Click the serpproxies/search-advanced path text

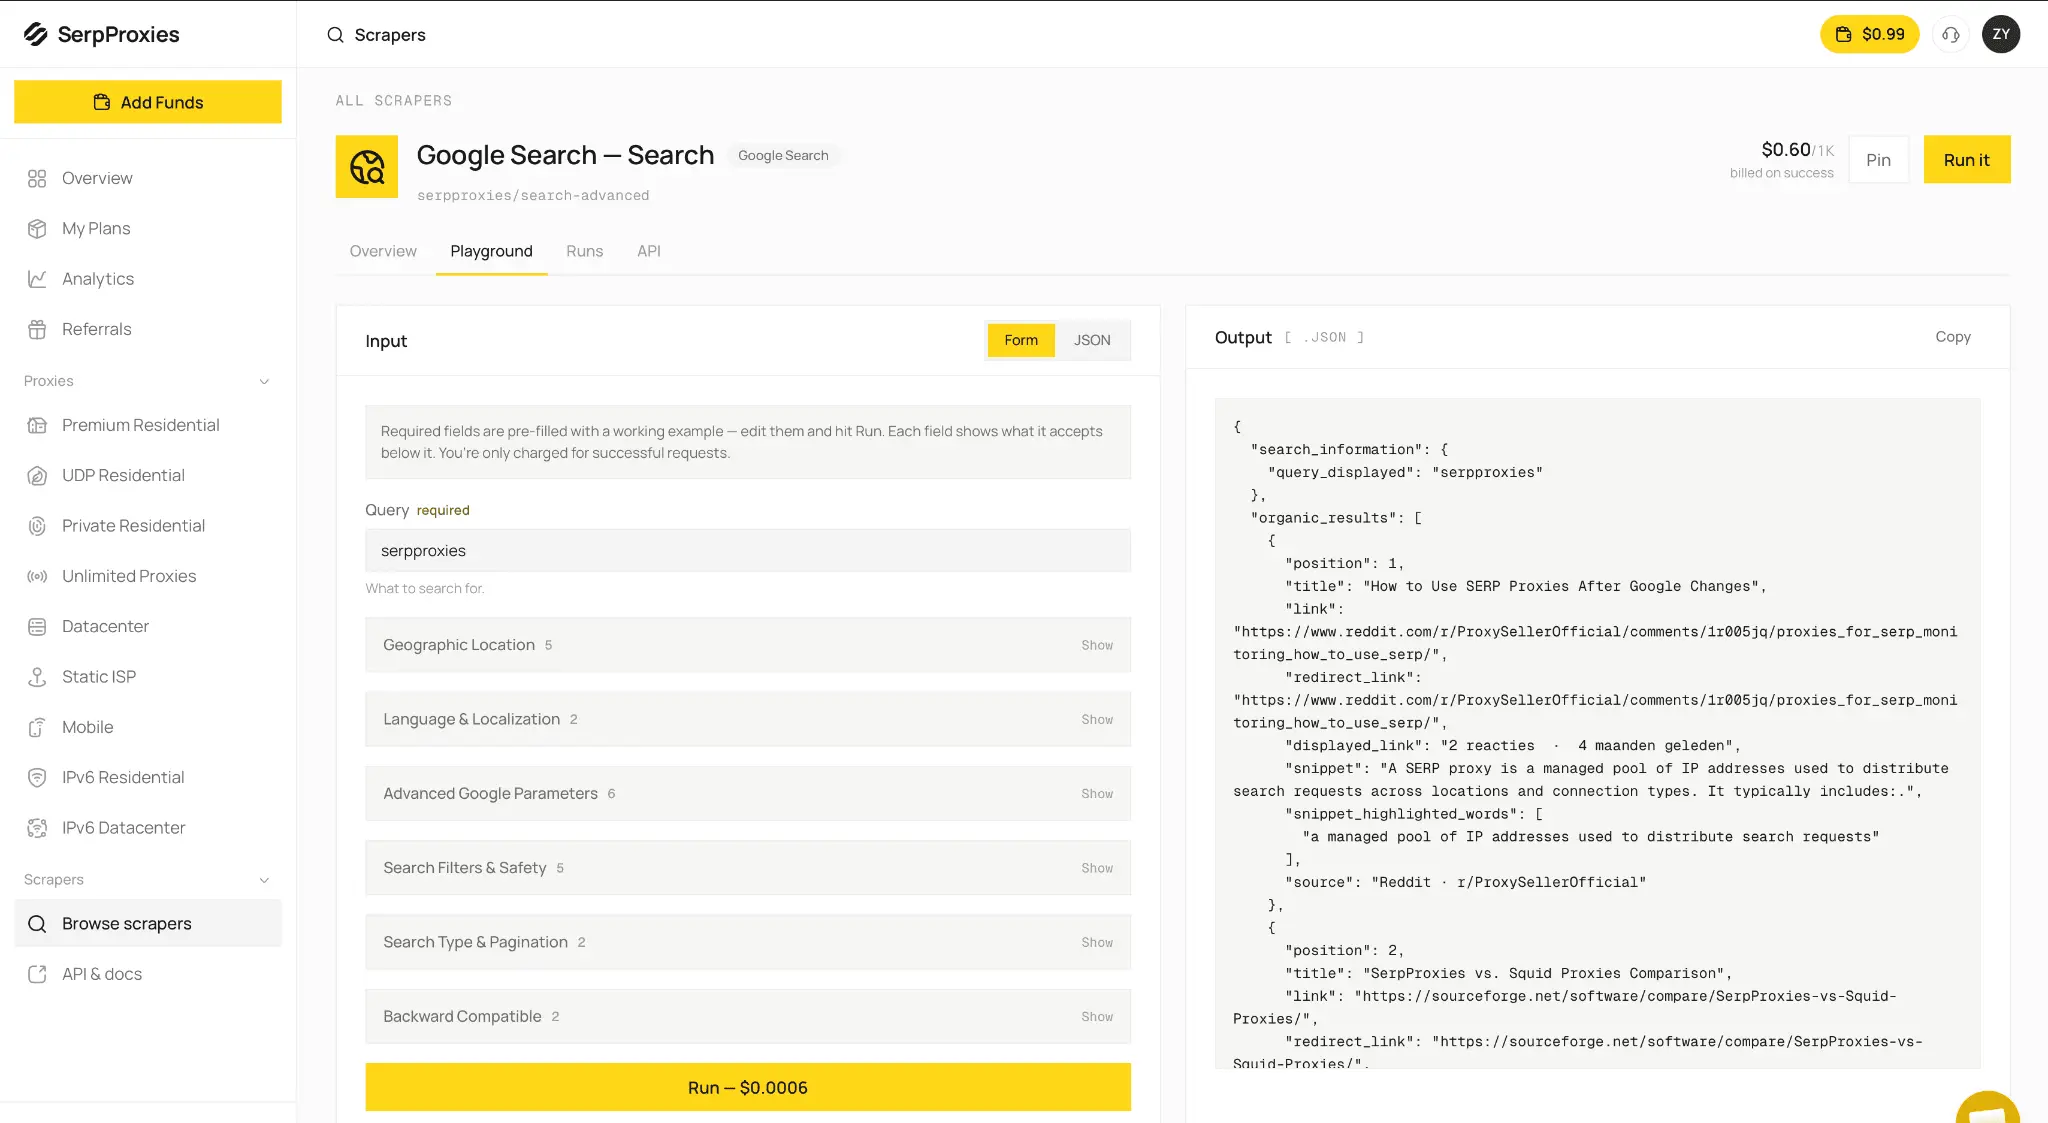tap(533, 196)
